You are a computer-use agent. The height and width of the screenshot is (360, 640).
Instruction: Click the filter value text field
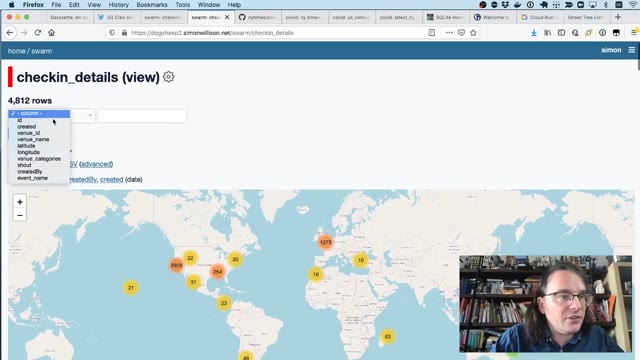[142, 116]
